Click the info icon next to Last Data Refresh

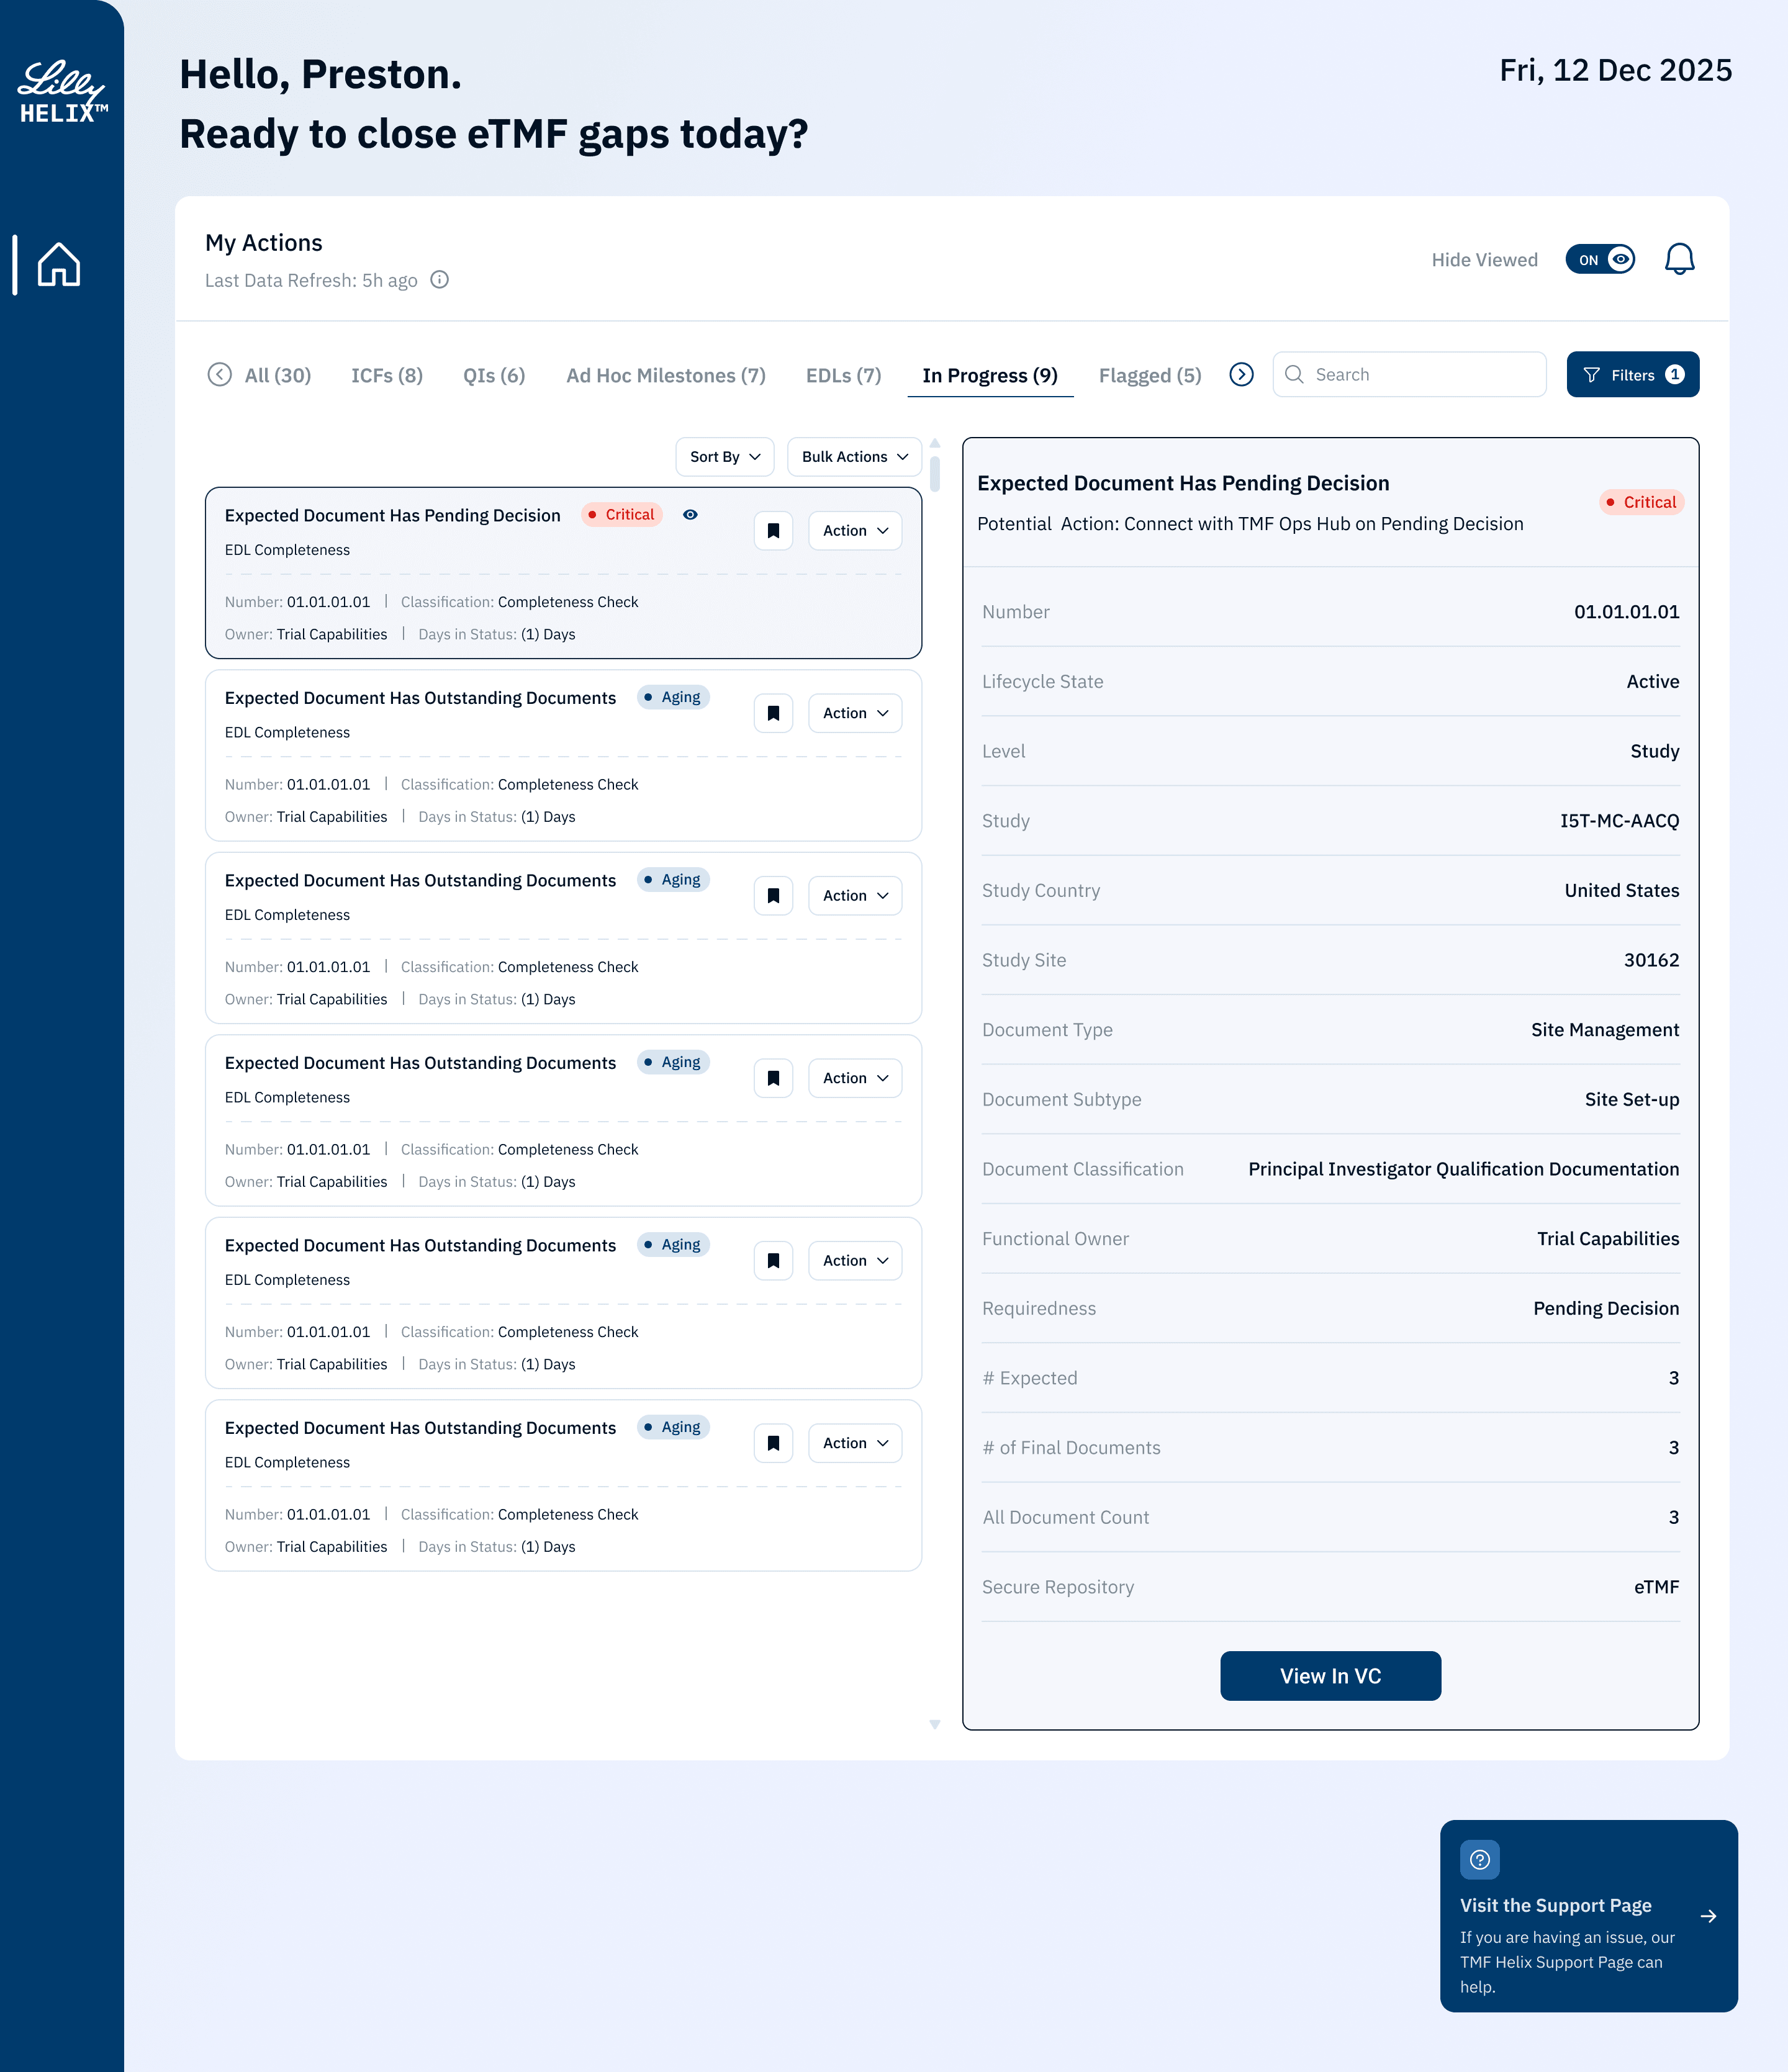click(x=439, y=280)
